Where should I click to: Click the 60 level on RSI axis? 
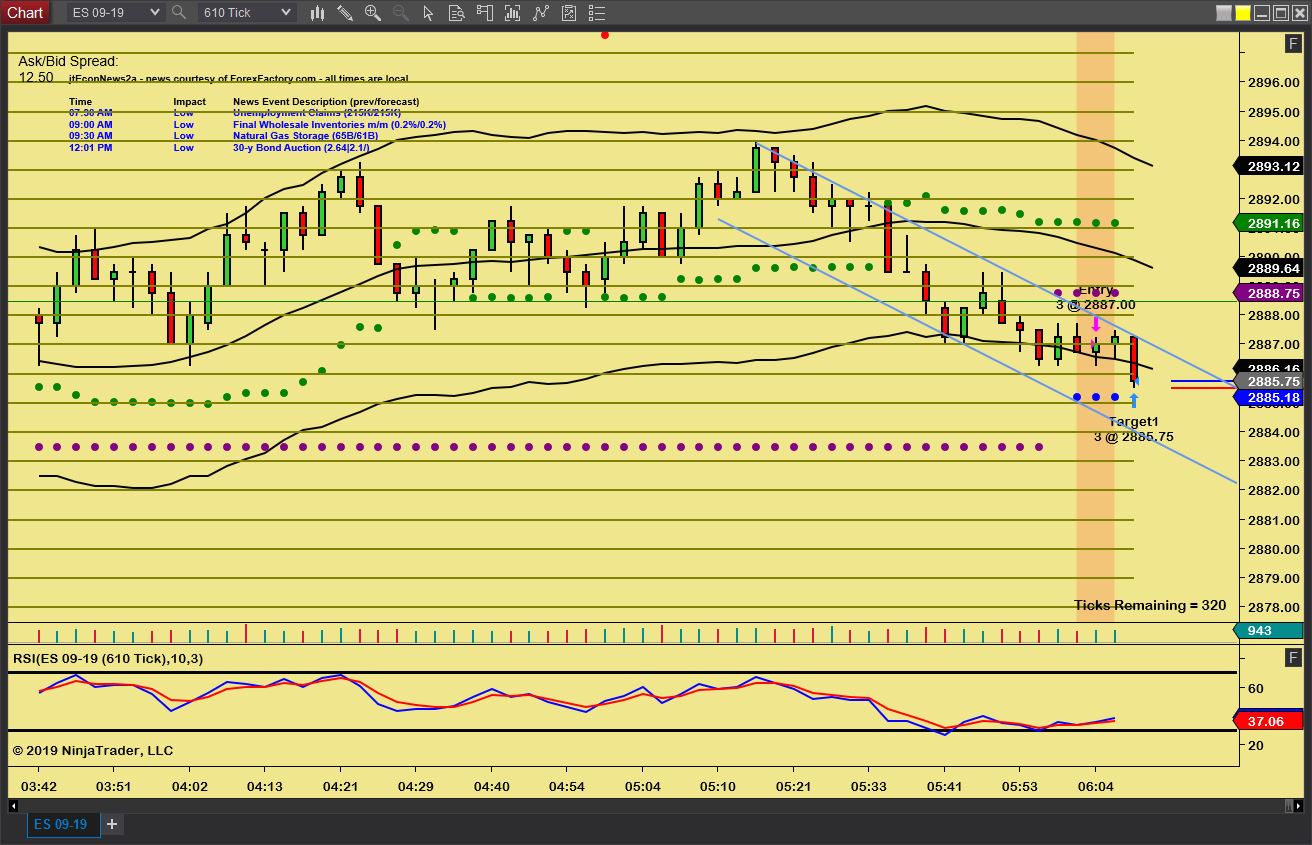click(1254, 688)
